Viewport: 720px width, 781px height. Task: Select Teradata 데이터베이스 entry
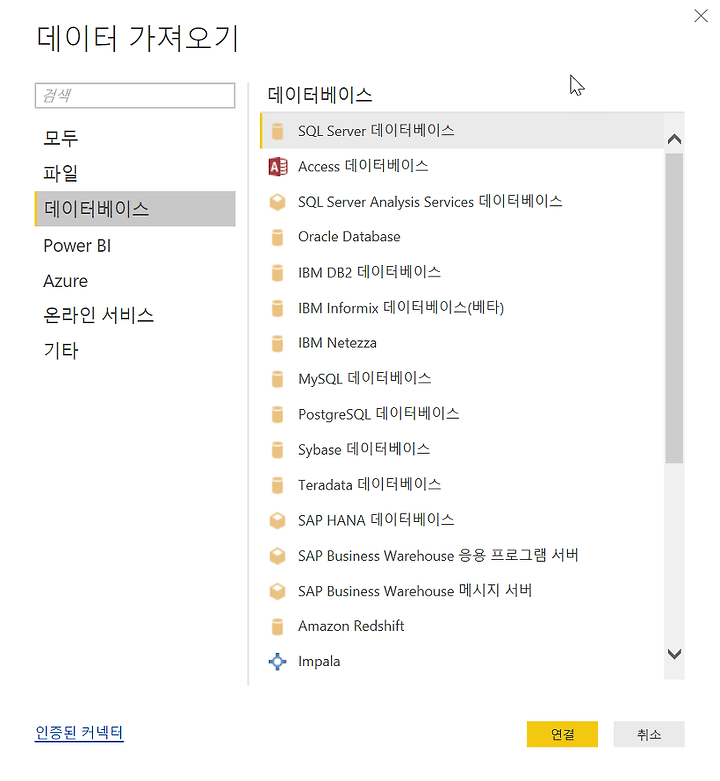[x=462, y=485]
